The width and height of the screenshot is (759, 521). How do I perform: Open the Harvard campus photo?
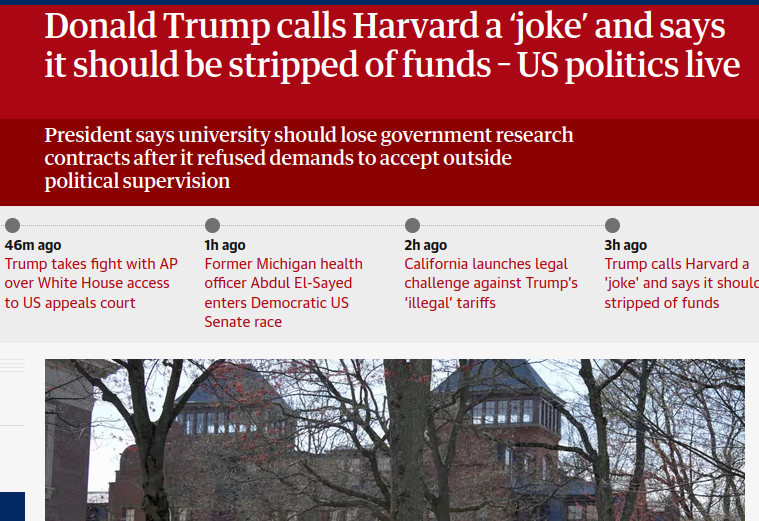(x=395, y=440)
